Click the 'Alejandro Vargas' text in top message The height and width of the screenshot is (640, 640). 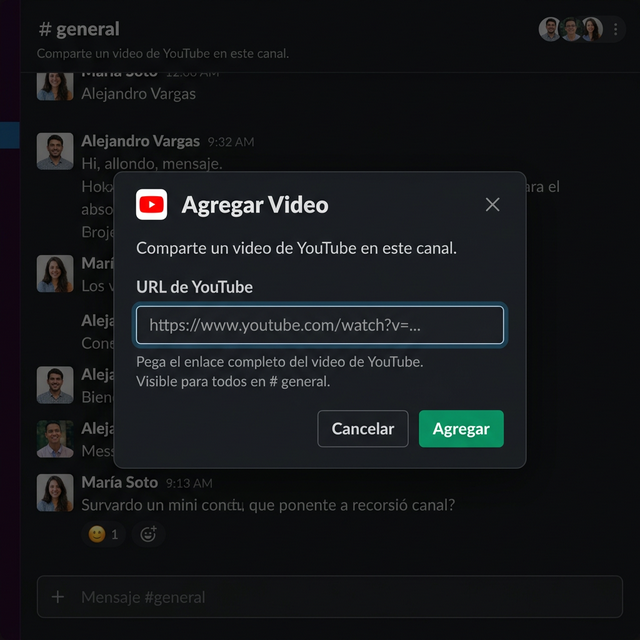pos(138,94)
